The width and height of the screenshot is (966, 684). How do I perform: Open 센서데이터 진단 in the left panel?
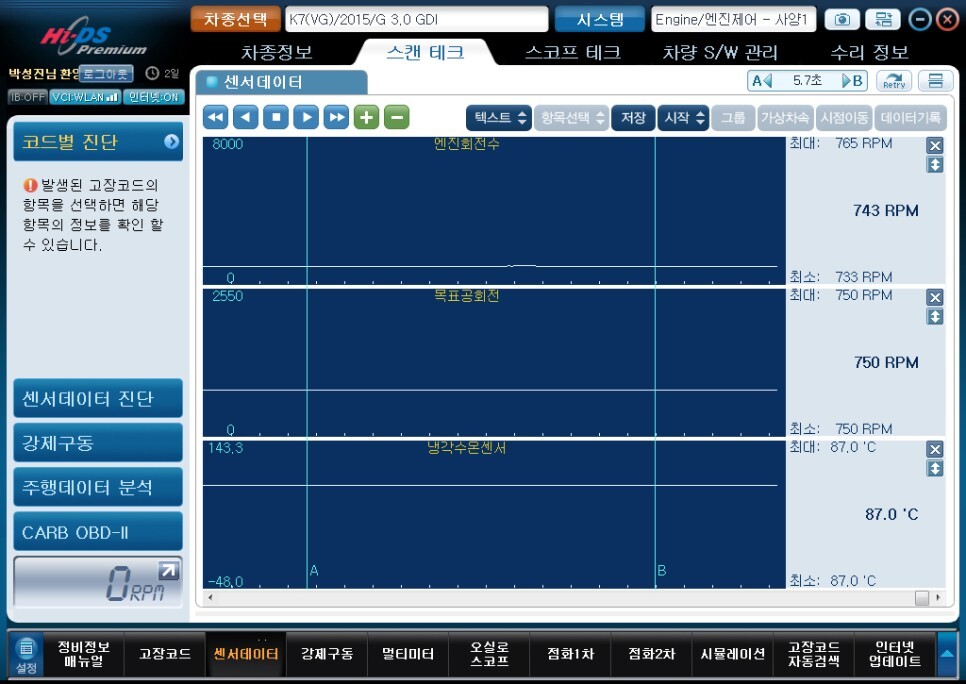coord(98,399)
